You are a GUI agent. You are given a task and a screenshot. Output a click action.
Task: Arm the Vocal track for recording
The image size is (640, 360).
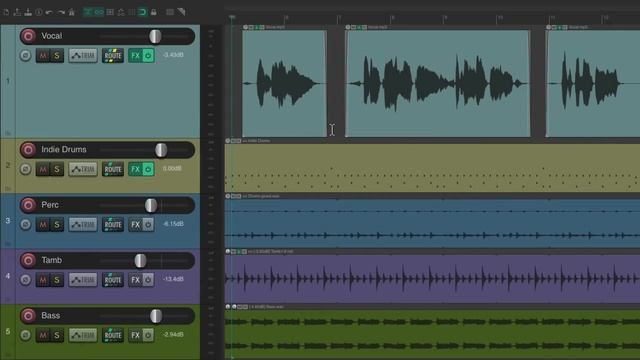click(28, 36)
